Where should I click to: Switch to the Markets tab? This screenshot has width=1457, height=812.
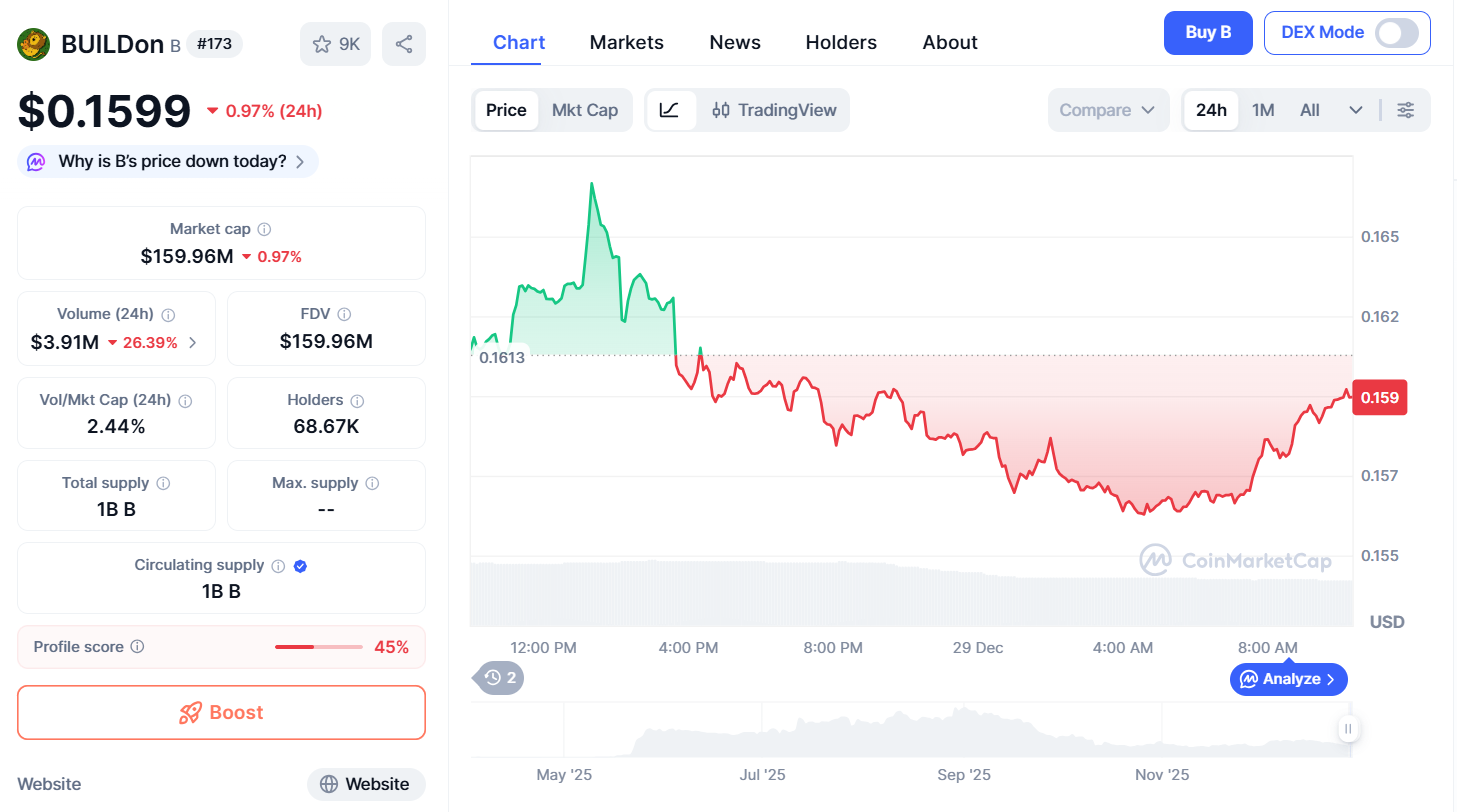coord(626,42)
